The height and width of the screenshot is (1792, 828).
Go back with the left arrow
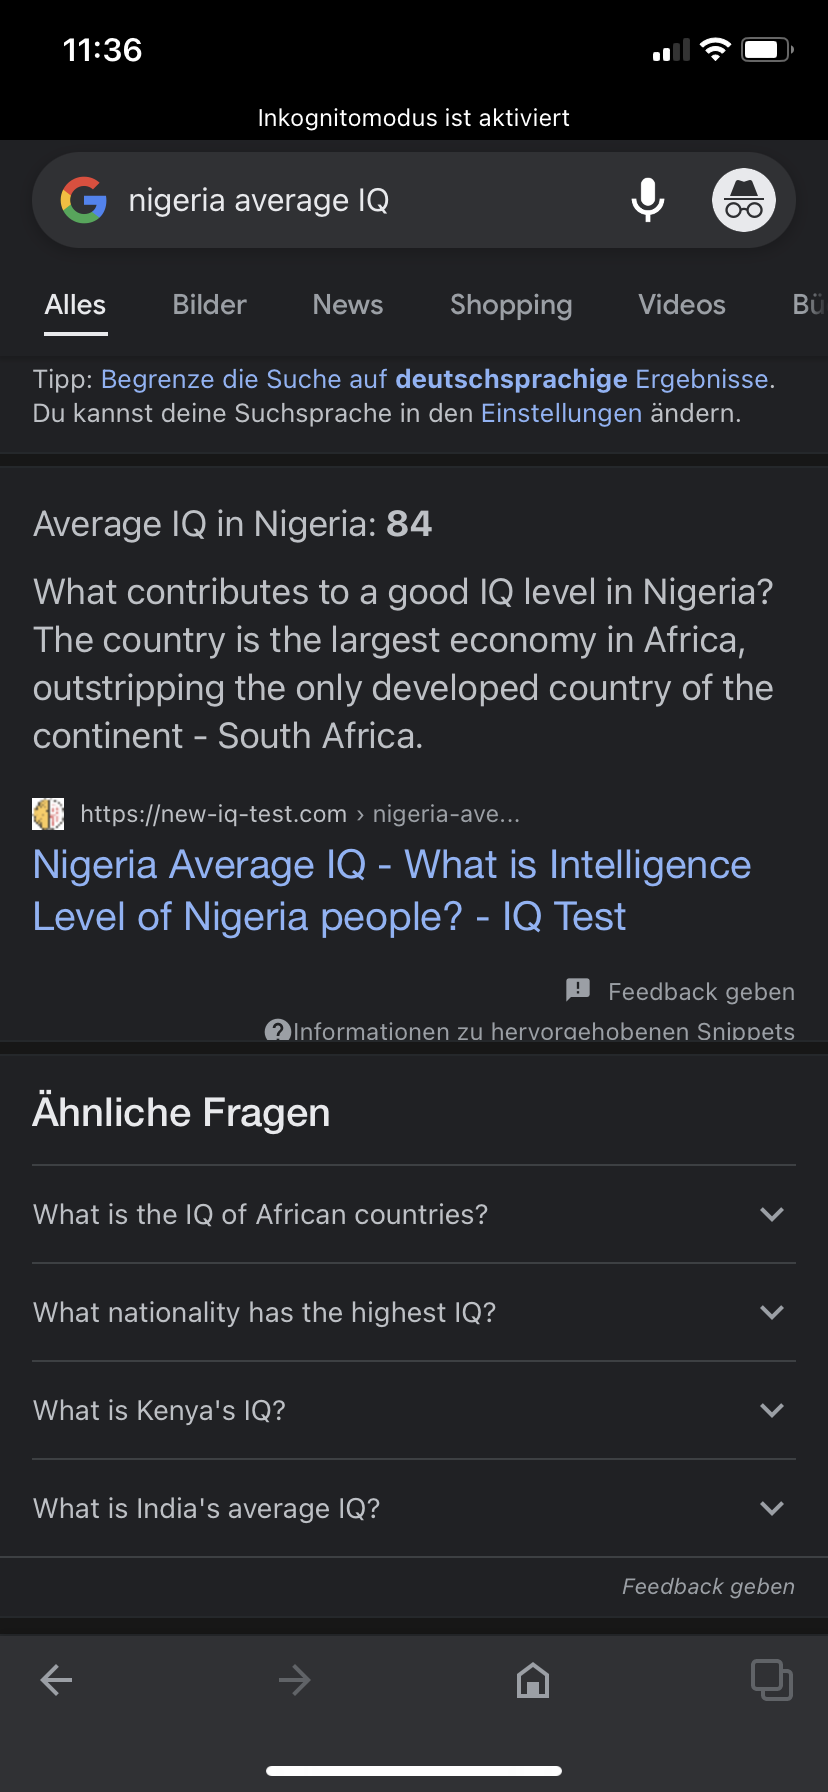click(57, 1680)
